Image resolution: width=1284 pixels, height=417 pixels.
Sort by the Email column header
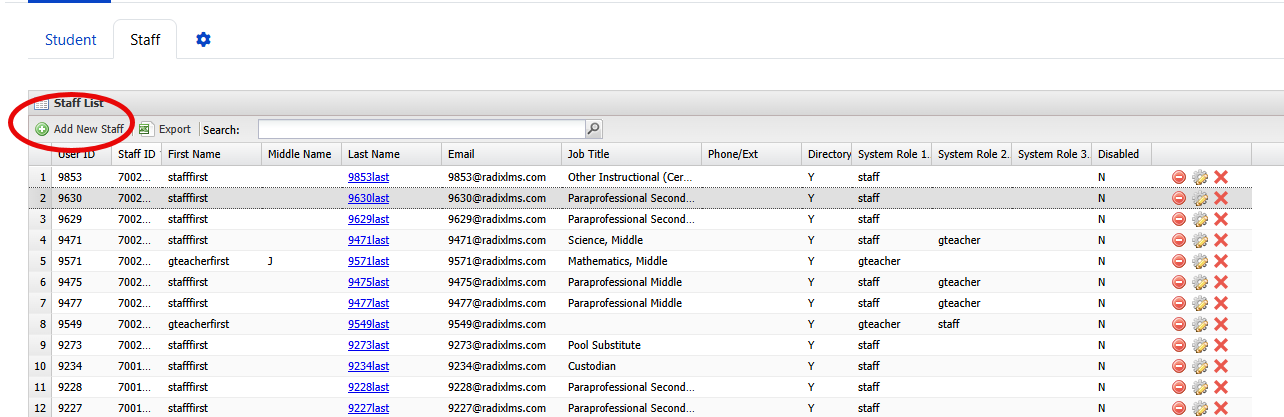tap(502, 154)
